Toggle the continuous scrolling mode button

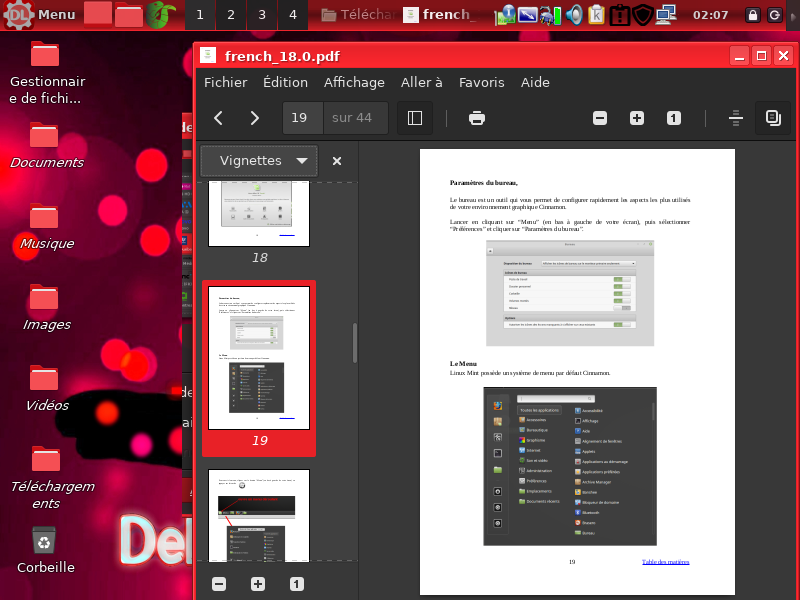(736, 118)
